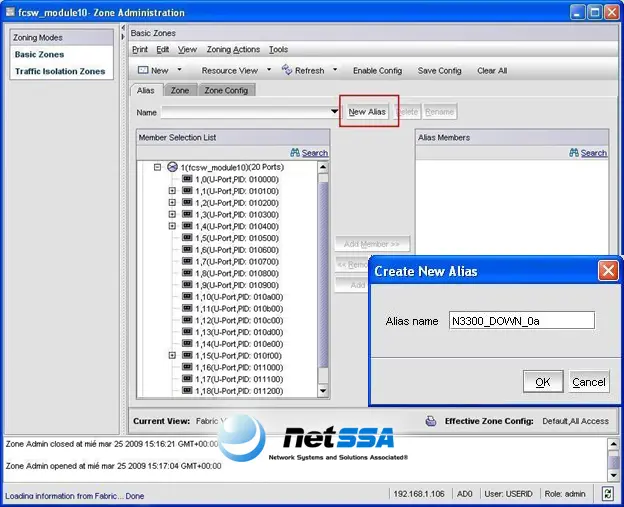Click port icon for 1,7 (PID 010700)
Image resolution: width=624 pixels, height=507 pixels.
tap(187, 261)
